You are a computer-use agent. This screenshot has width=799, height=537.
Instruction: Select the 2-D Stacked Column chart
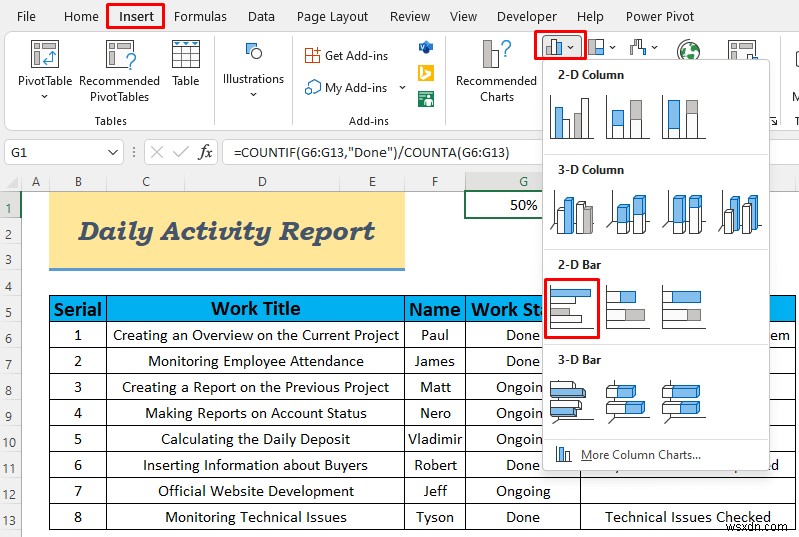(x=628, y=118)
